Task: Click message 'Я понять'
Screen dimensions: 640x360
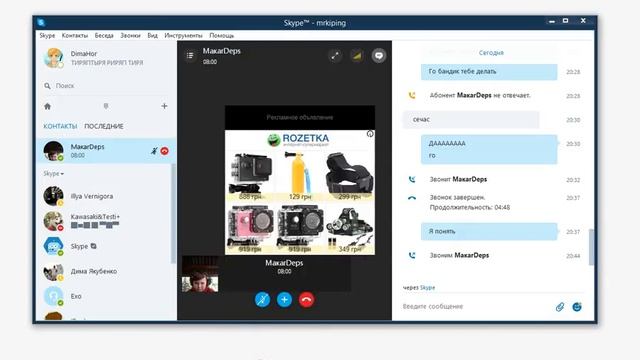Action: 489,231
